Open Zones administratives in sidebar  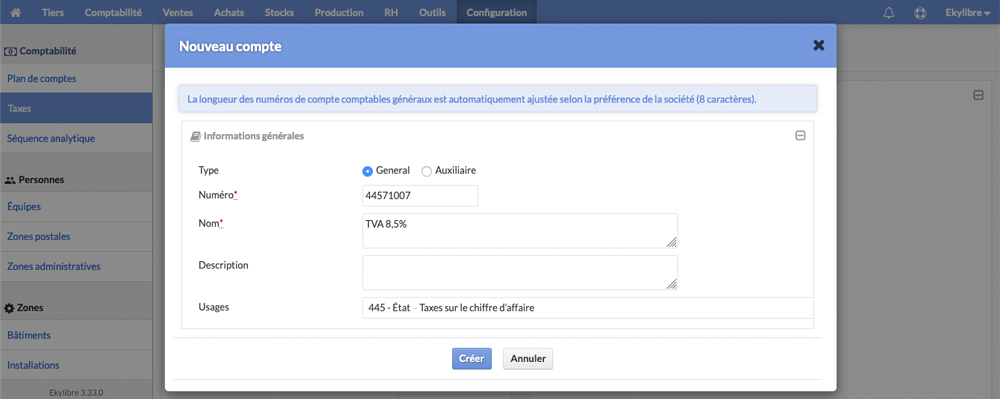click(x=76, y=266)
